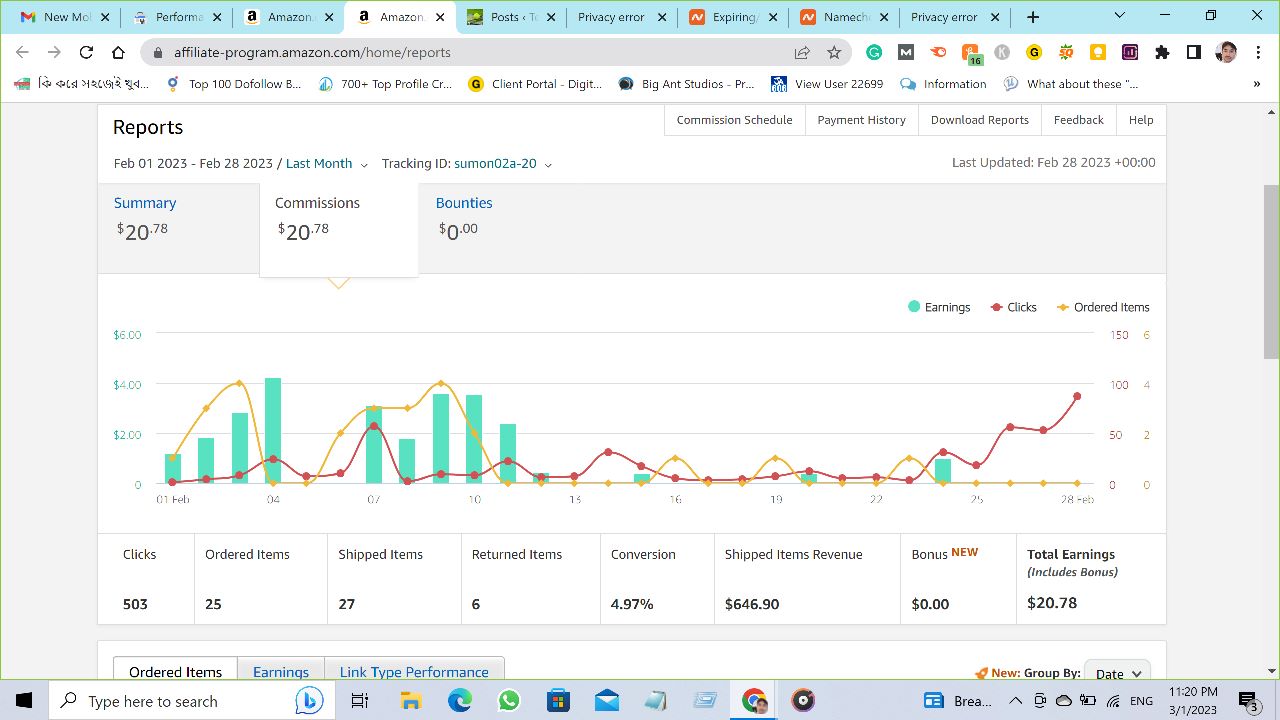Open Microsoft Store from the taskbar
Viewport: 1280px width, 720px height.
(558, 701)
